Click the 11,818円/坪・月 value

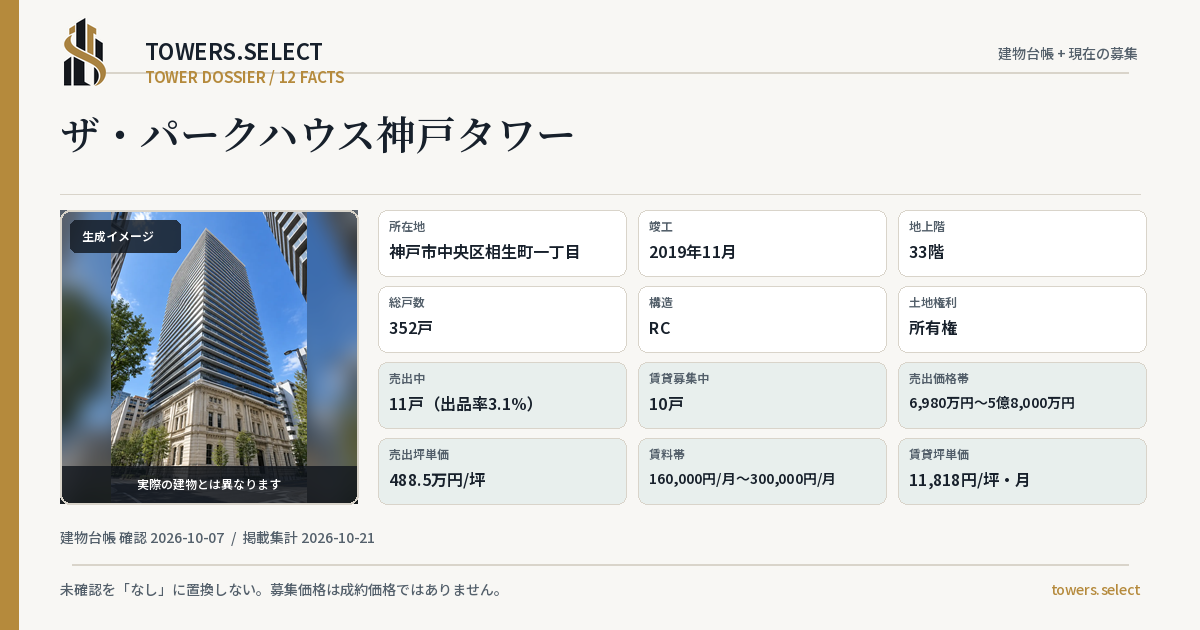click(x=970, y=480)
